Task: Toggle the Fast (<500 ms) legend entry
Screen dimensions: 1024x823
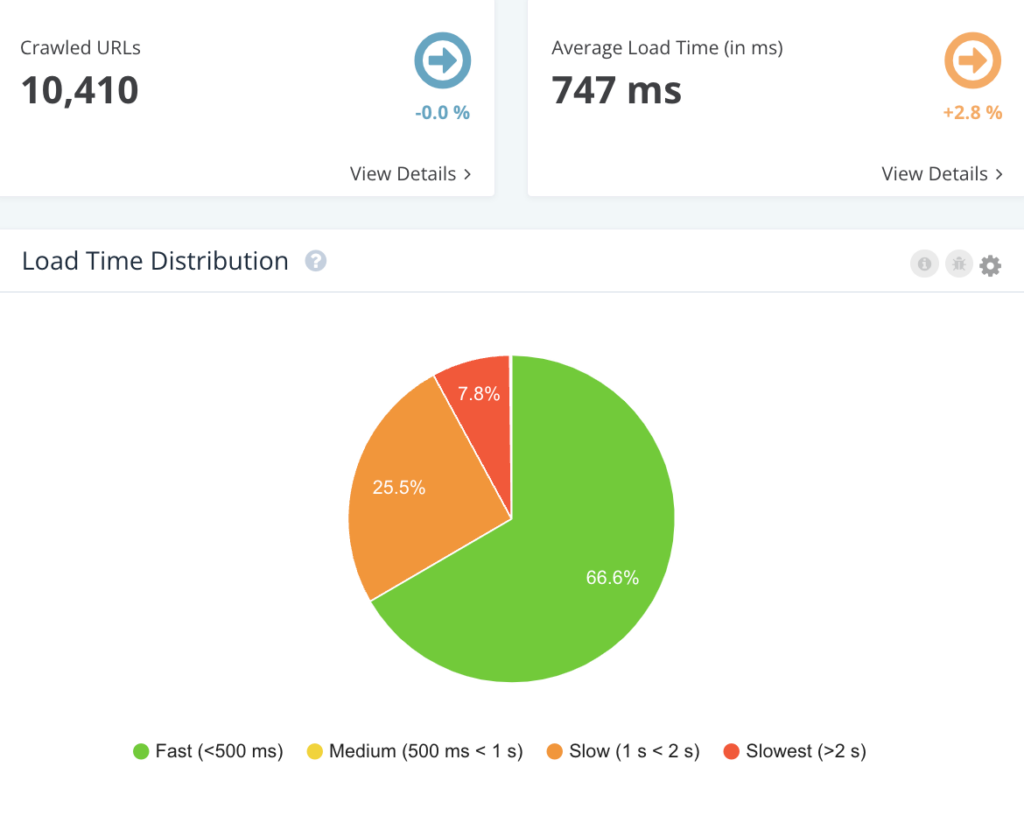Action: pyautogui.click(x=208, y=751)
